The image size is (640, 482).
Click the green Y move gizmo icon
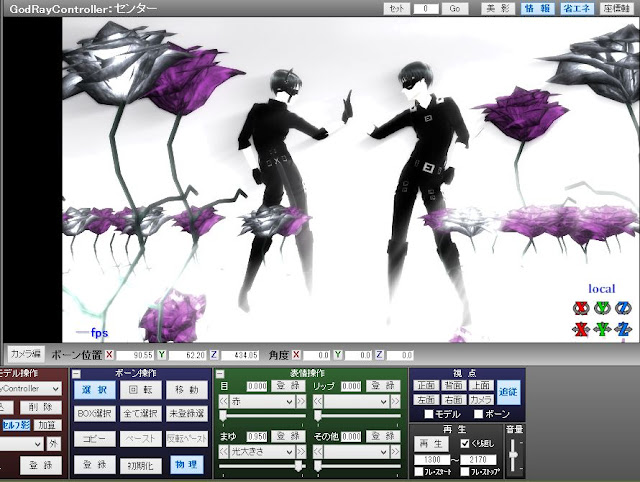point(602,329)
